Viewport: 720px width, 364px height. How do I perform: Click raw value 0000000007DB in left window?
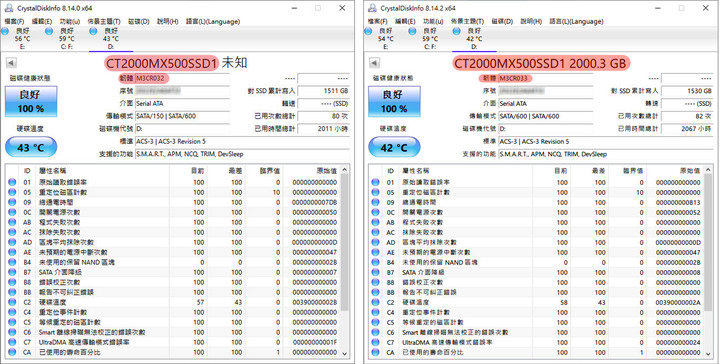coord(315,202)
